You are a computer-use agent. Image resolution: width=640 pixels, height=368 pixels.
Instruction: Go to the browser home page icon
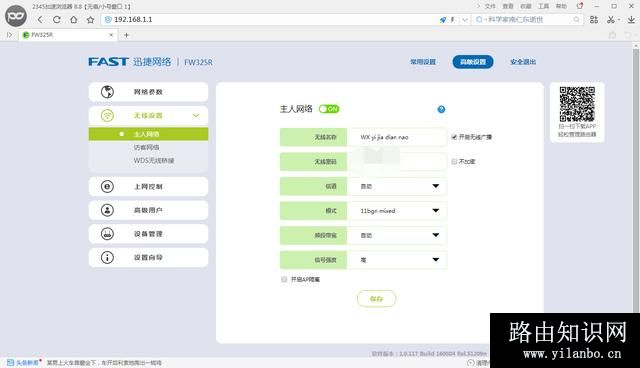point(73,20)
